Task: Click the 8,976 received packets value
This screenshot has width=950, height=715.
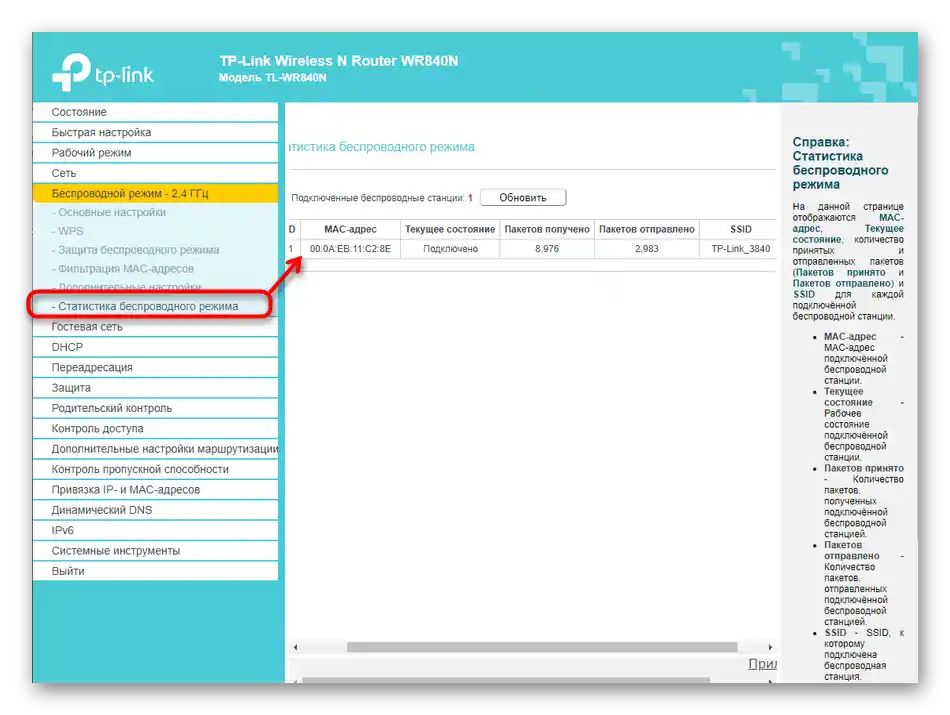Action: click(x=546, y=248)
